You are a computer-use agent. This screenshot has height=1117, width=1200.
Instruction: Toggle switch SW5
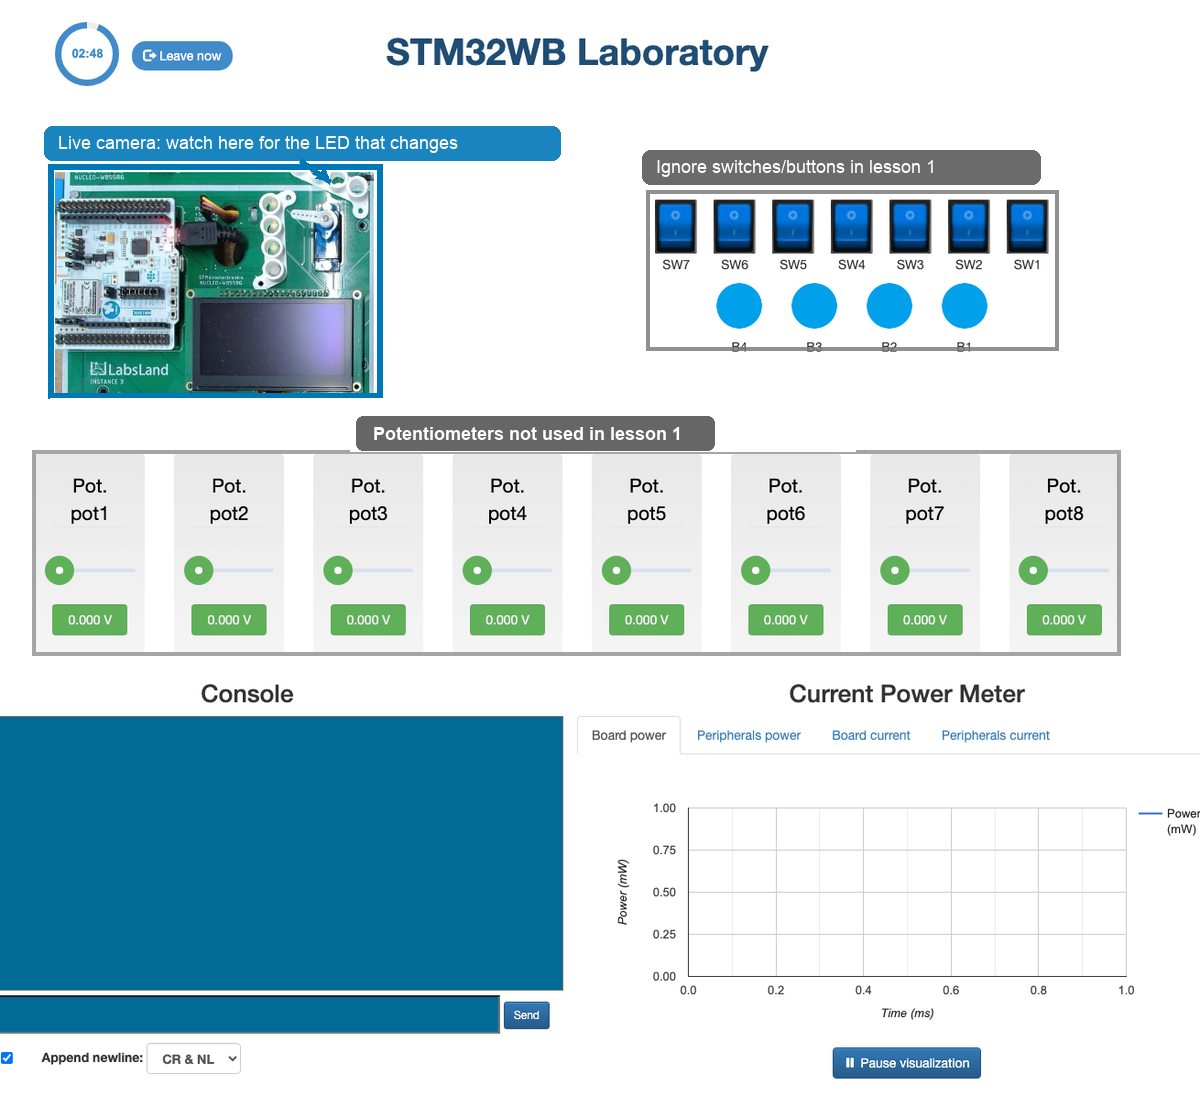pyautogui.click(x=793, y=226)
